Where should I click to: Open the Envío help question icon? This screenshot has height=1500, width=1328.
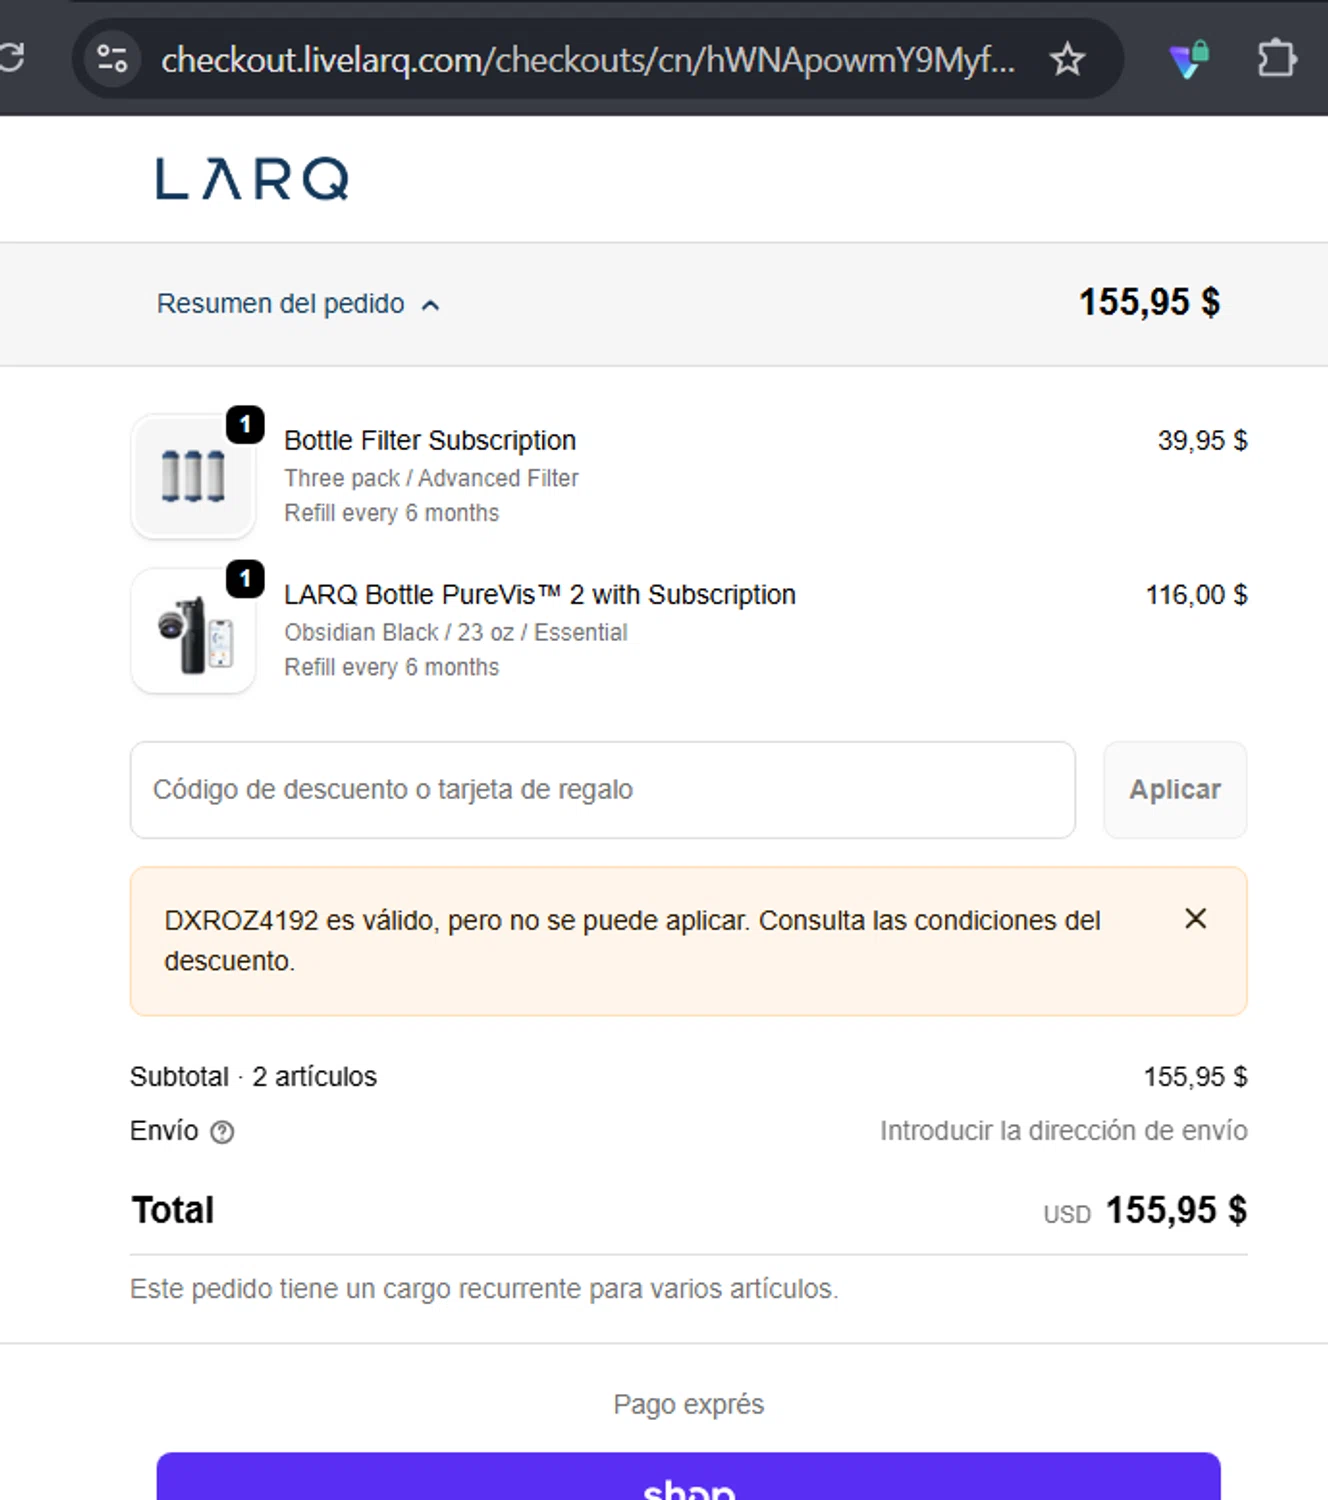click(222, 1132)
